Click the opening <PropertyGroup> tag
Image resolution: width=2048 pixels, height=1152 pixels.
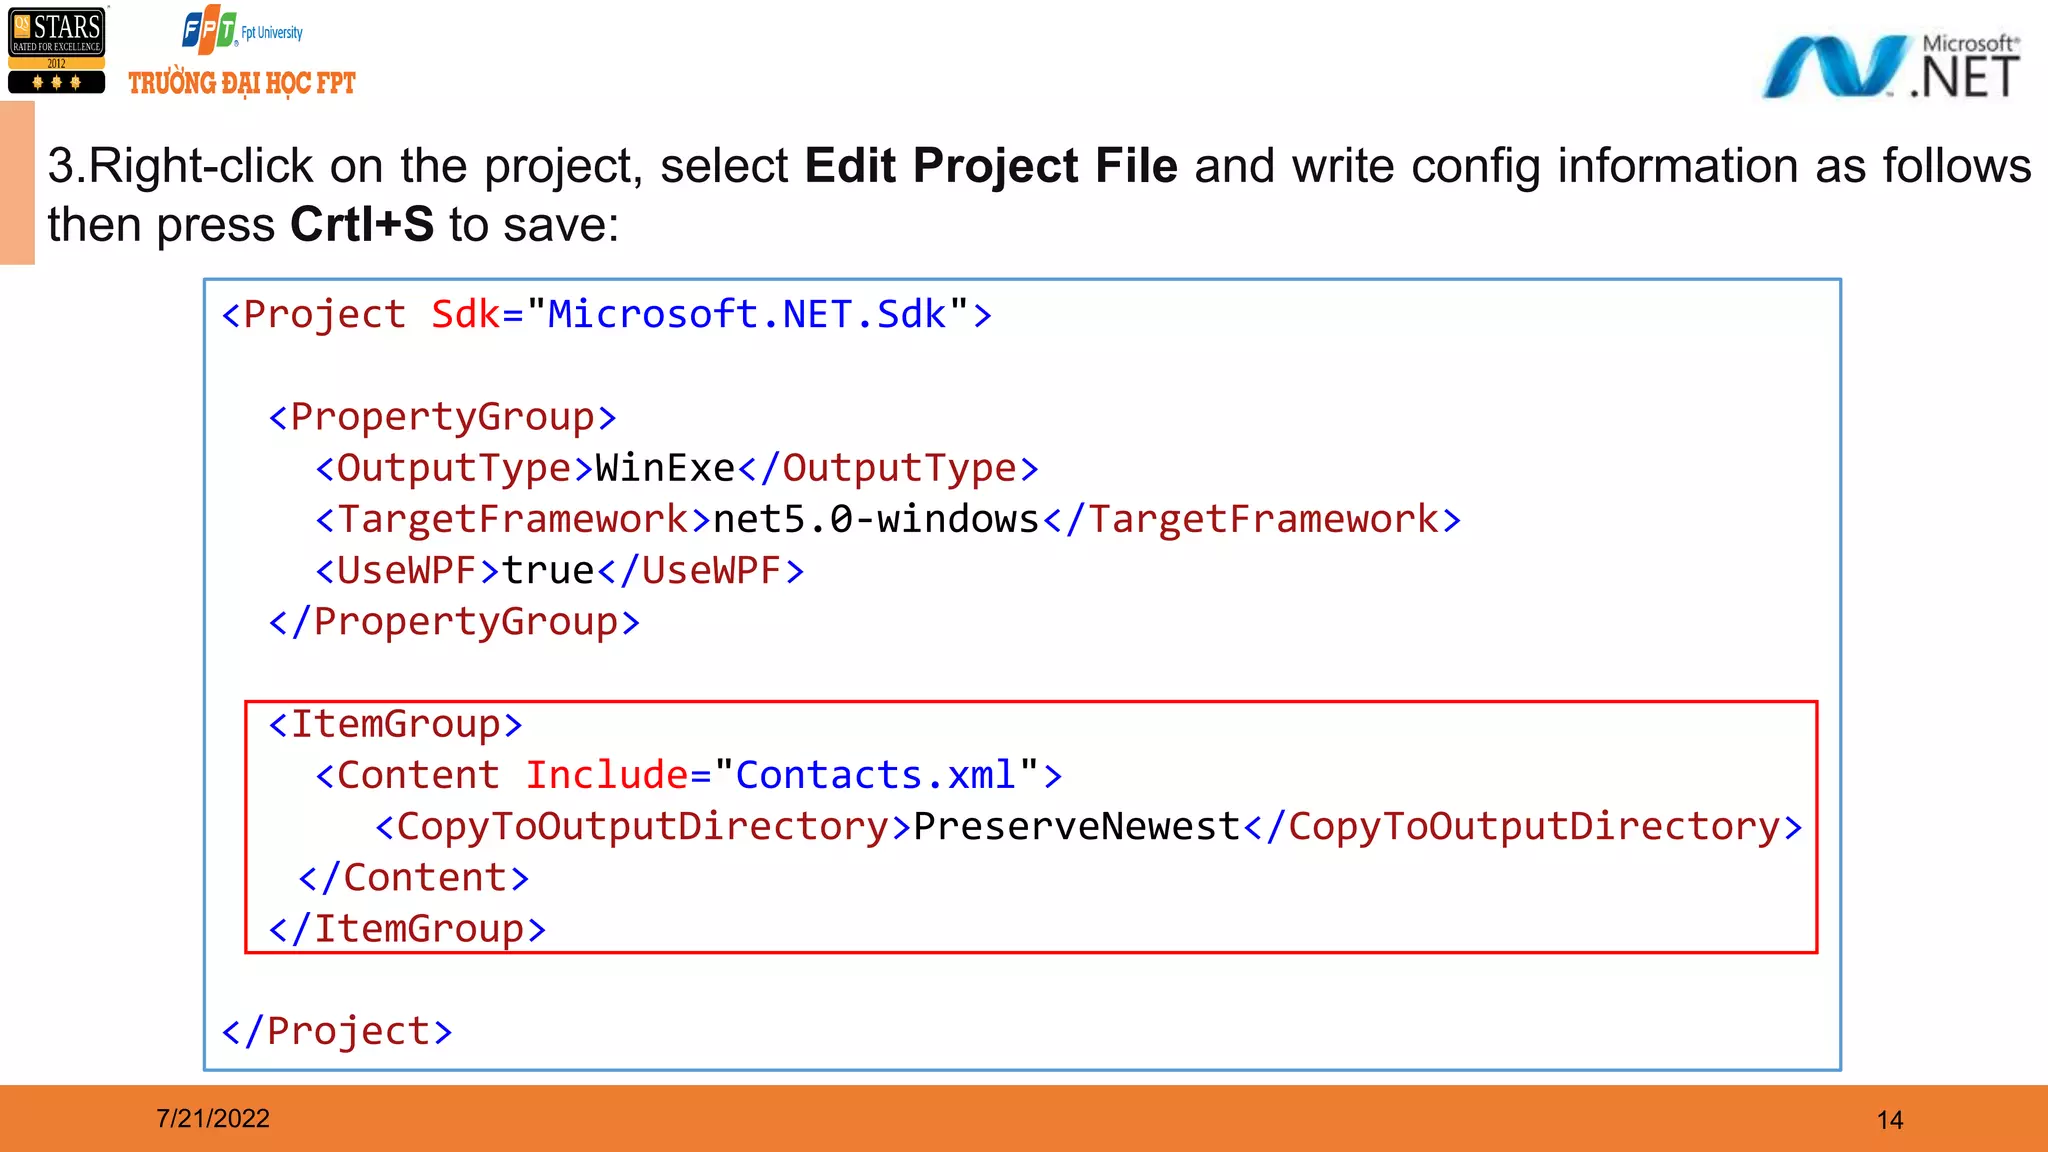[x=442, y=417]
